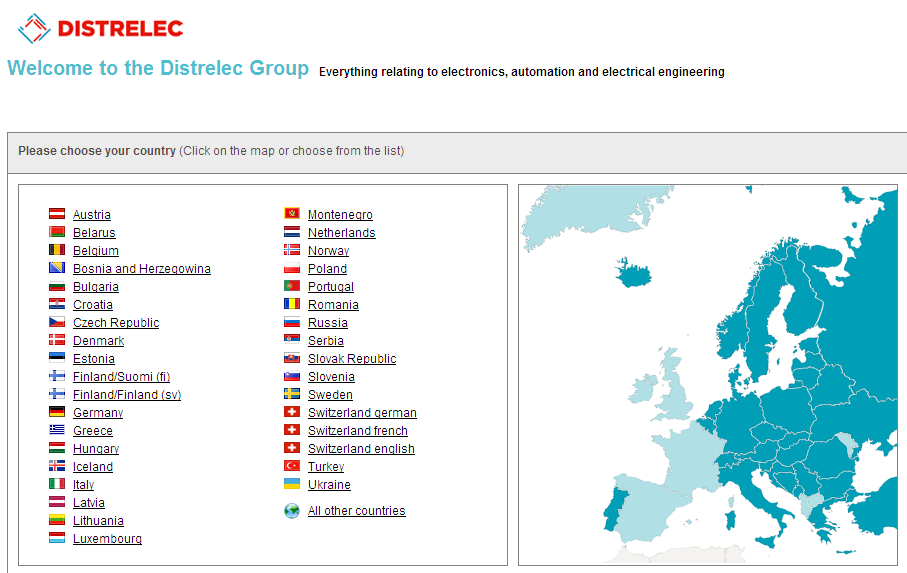Click the Netherlands flag icon
This screenshot has height=573, width=907.
click(x=292, y=232)
